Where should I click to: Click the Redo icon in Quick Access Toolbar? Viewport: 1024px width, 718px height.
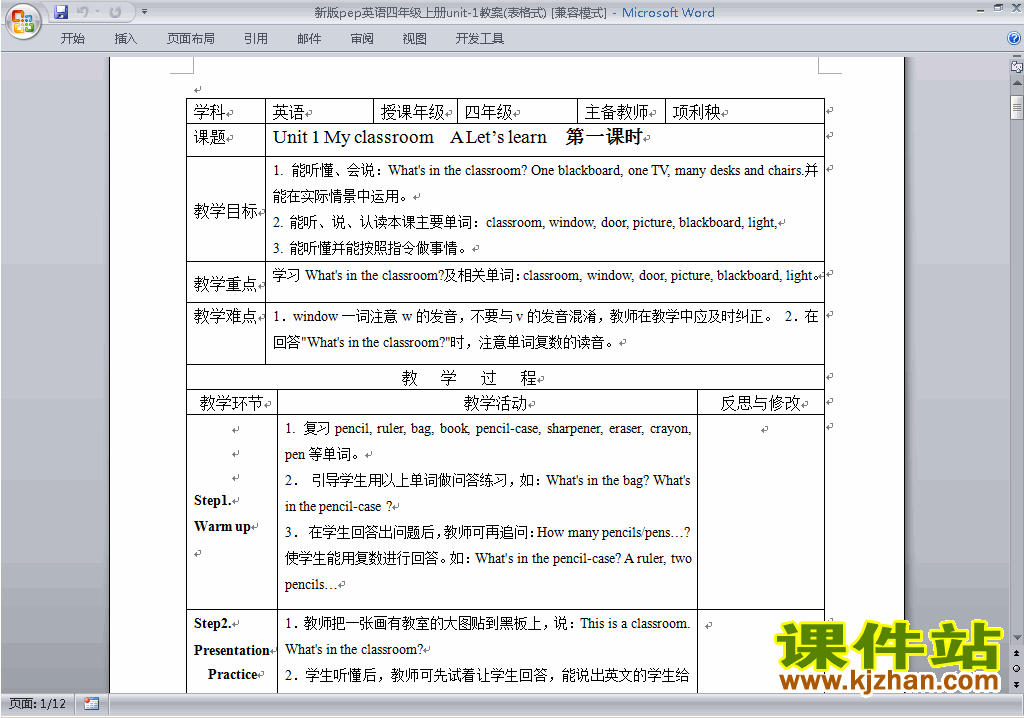[x=115, y=12]
